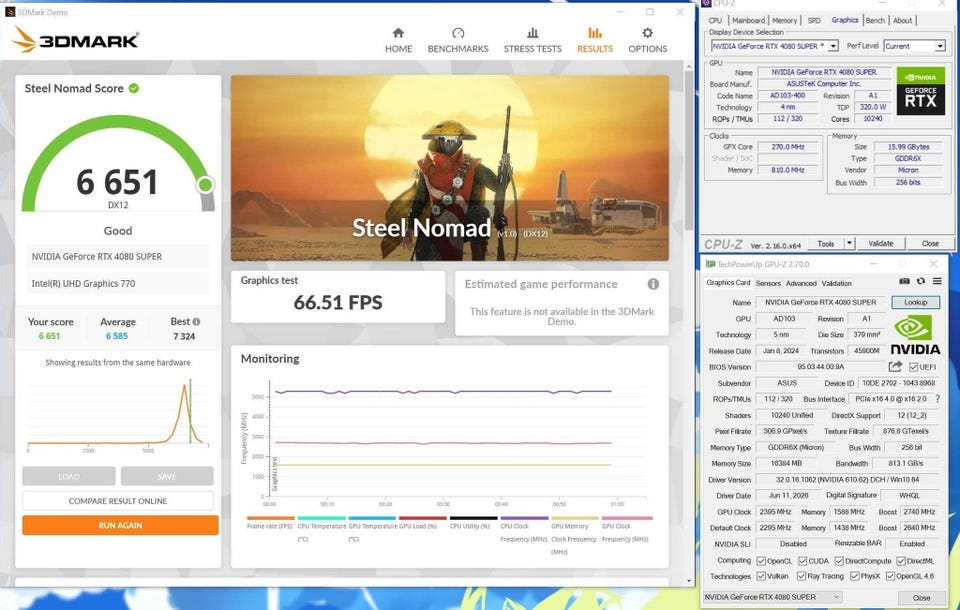Image resolution: width=960 pixels, height=610 pixels.
Task: Go to the HOME section in 3DMark
Action: coord(398,40)
